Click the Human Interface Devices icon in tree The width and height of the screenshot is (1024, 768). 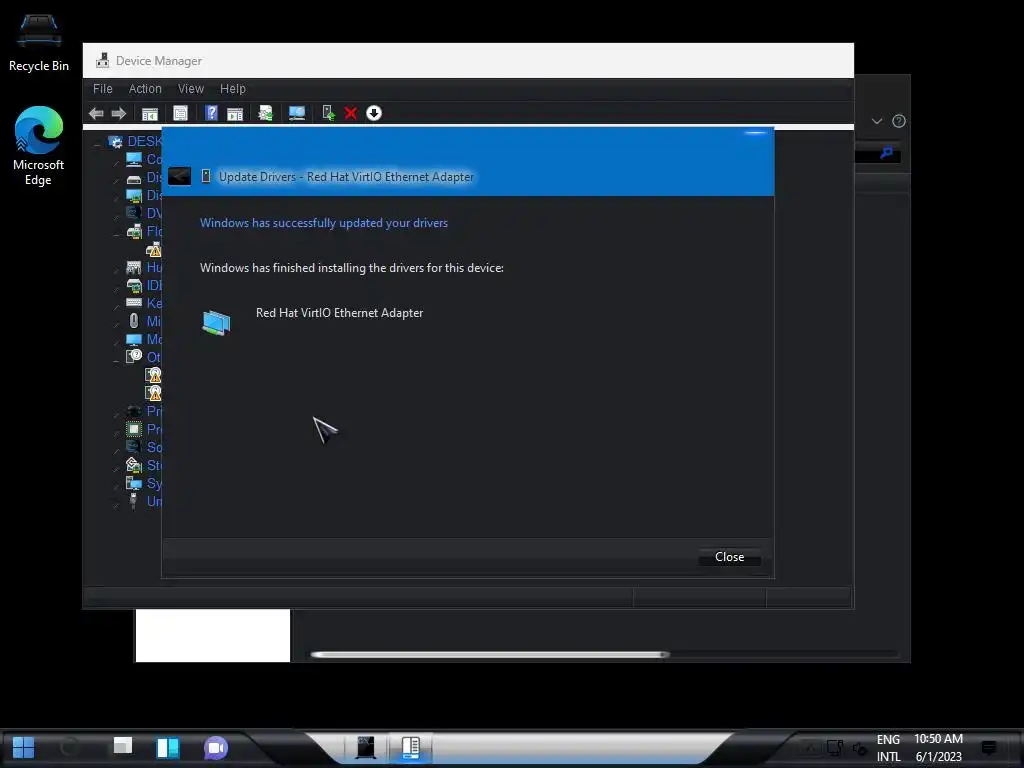point(134,267)
